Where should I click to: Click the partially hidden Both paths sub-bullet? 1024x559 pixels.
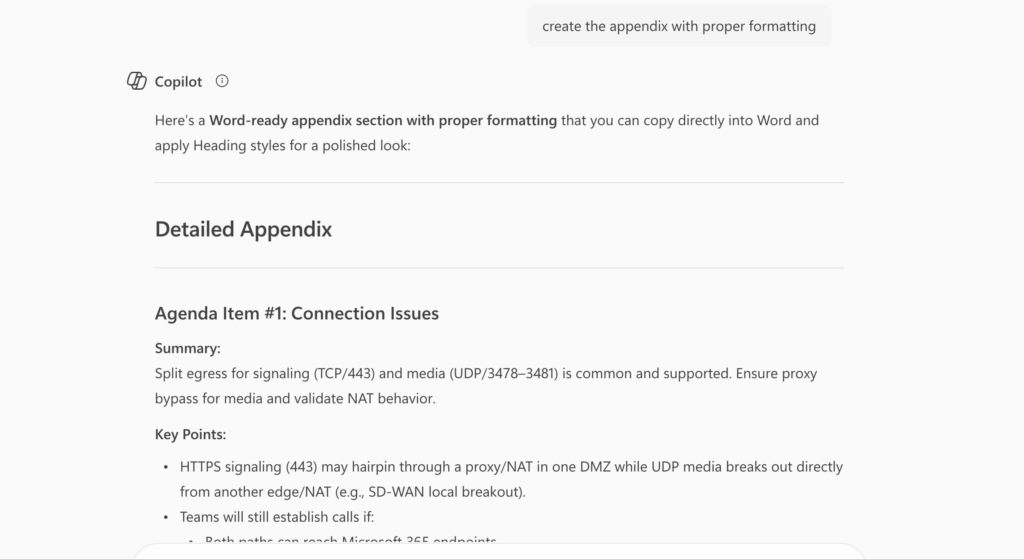coord(350,542)
